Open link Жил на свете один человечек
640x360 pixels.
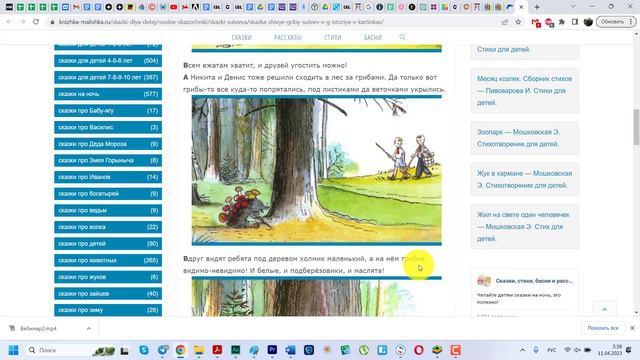[523, 227]
